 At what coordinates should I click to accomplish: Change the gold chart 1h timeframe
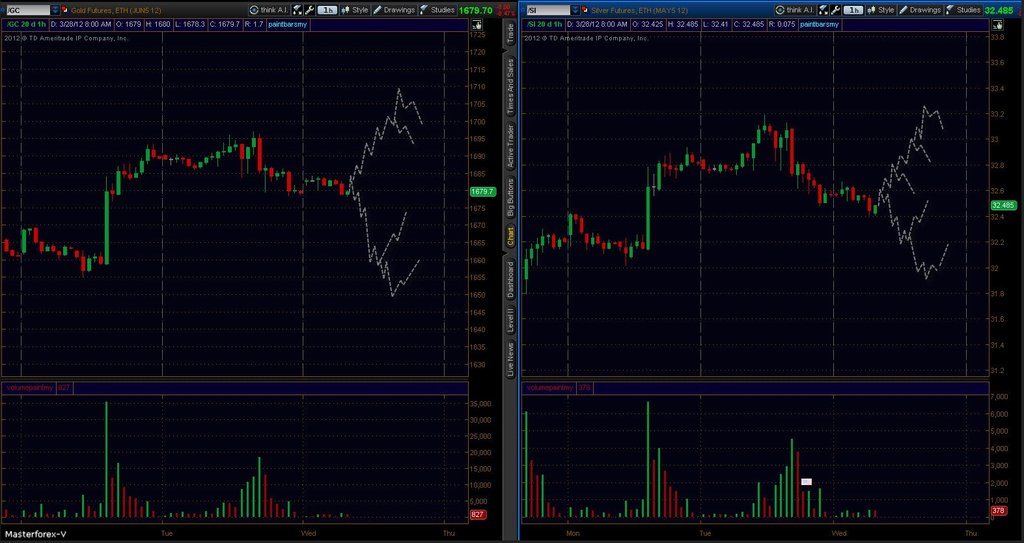click(x=328, y=10)
